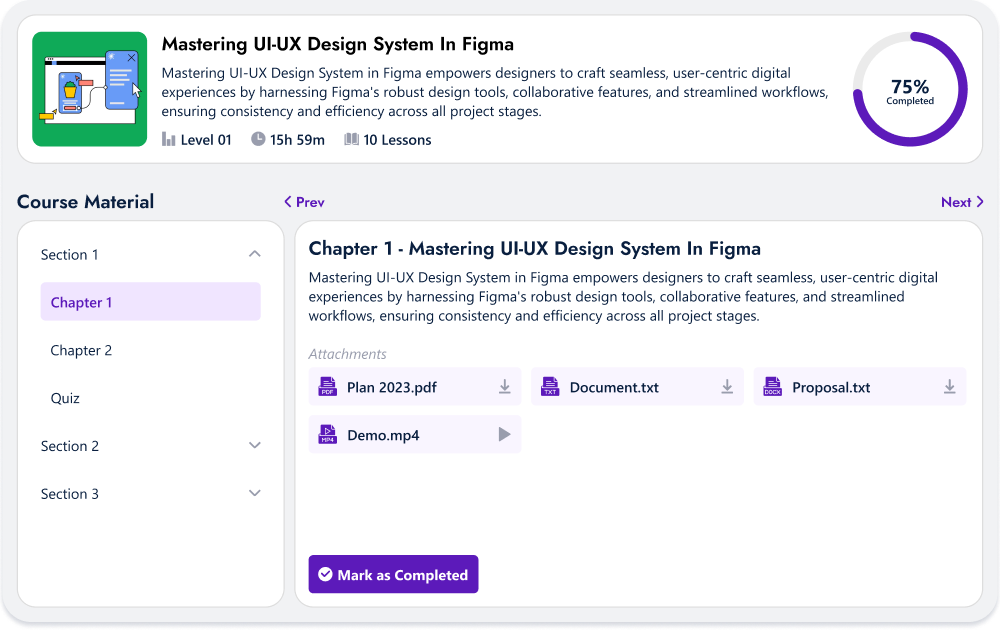Click the TXT file icon for Document.txt
Image resolution: width=1000 pixels, height=630 pixels.
coord(550,387)
